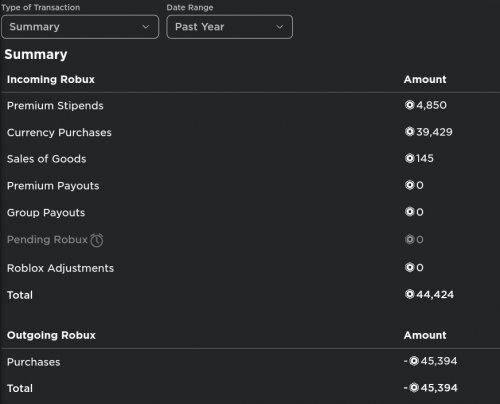500x404 pixels.
Task: Click the greyed Pending Robux label
Action: (x=47, y=239)
